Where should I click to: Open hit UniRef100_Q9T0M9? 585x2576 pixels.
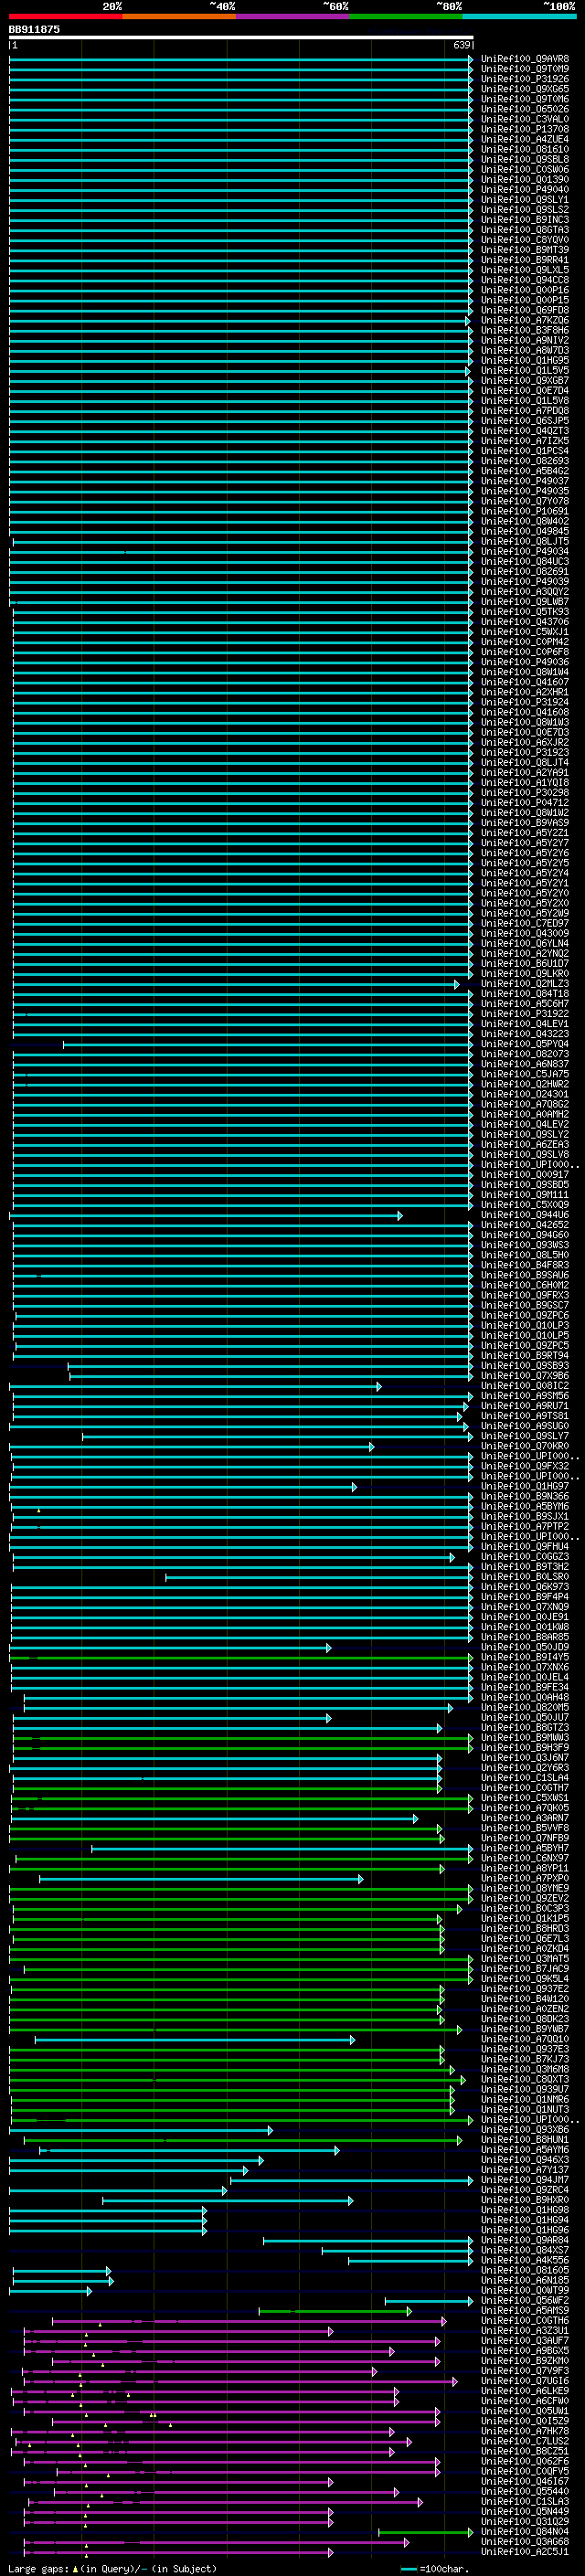coord(524,69)
